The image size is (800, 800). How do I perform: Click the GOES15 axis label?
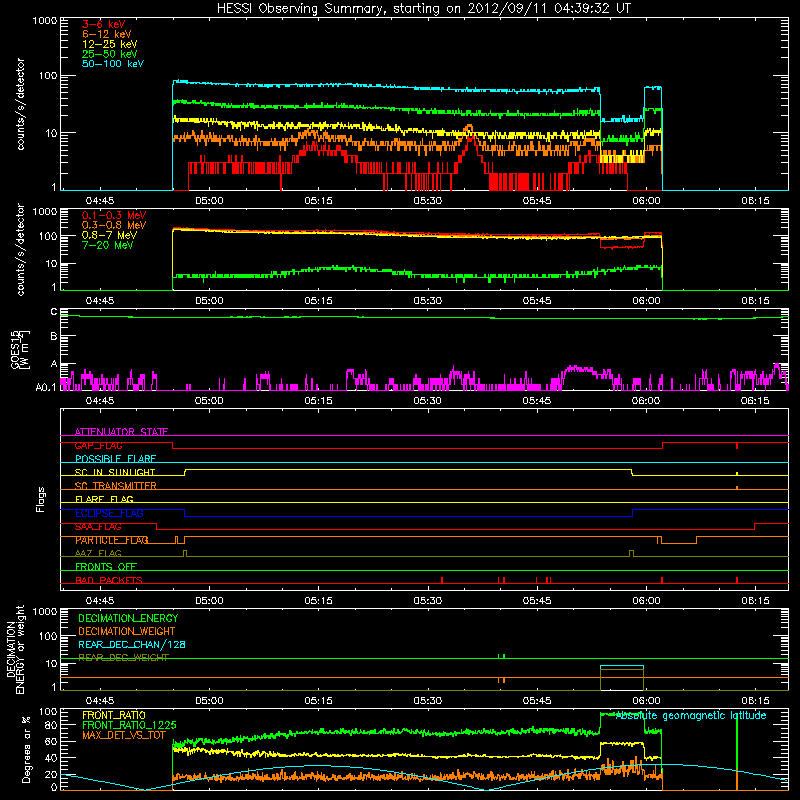click(20, 349)
